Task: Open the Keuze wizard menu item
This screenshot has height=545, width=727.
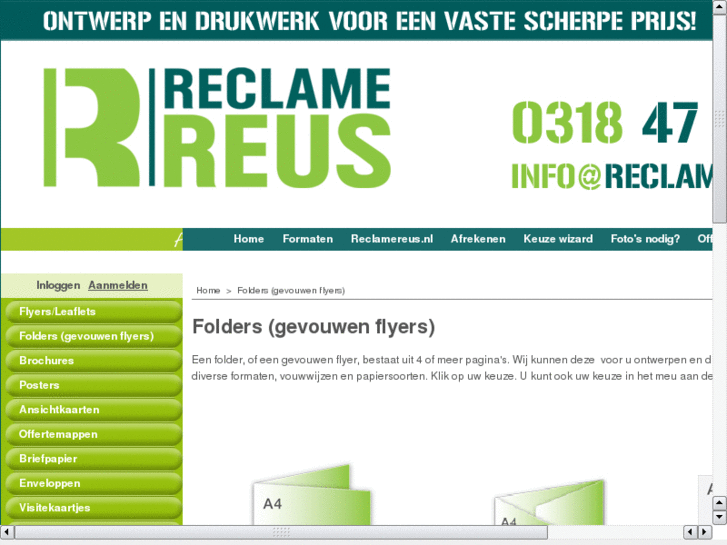Action: coord(558,239)
